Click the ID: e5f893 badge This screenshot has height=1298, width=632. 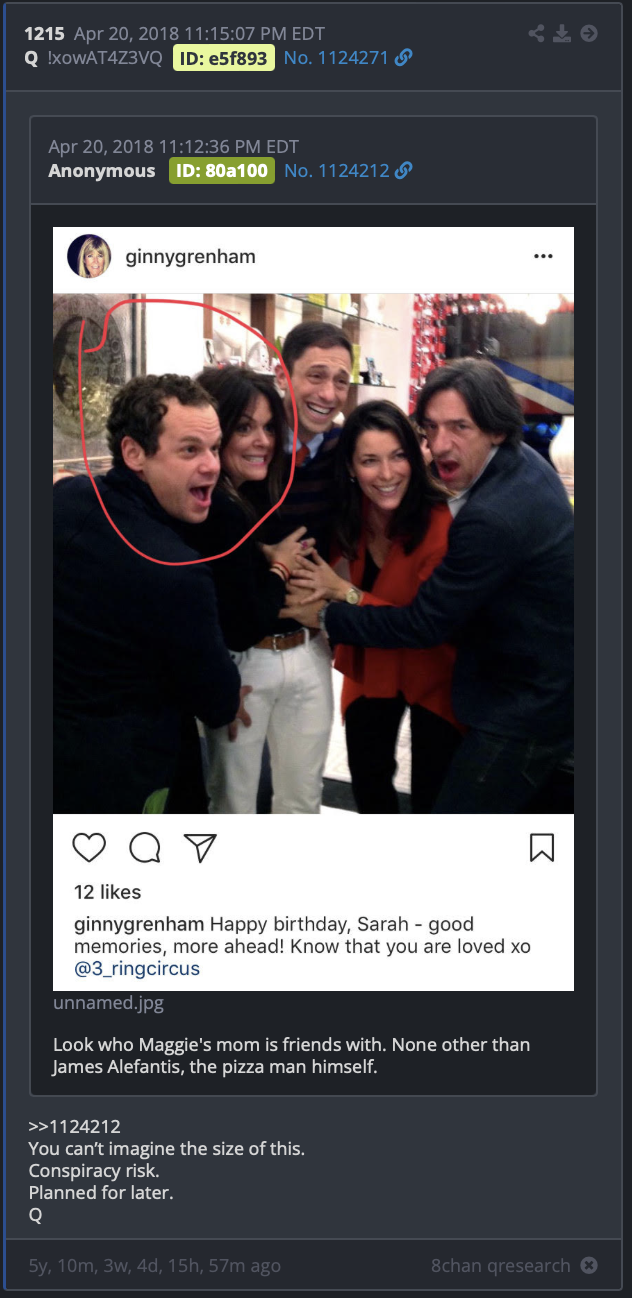pyautogui.click(x=224, y=58)
